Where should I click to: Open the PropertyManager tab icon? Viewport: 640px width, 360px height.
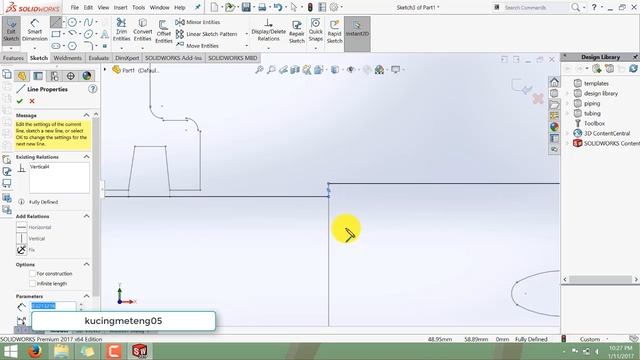pyautogui.click(x=38, y=76)
